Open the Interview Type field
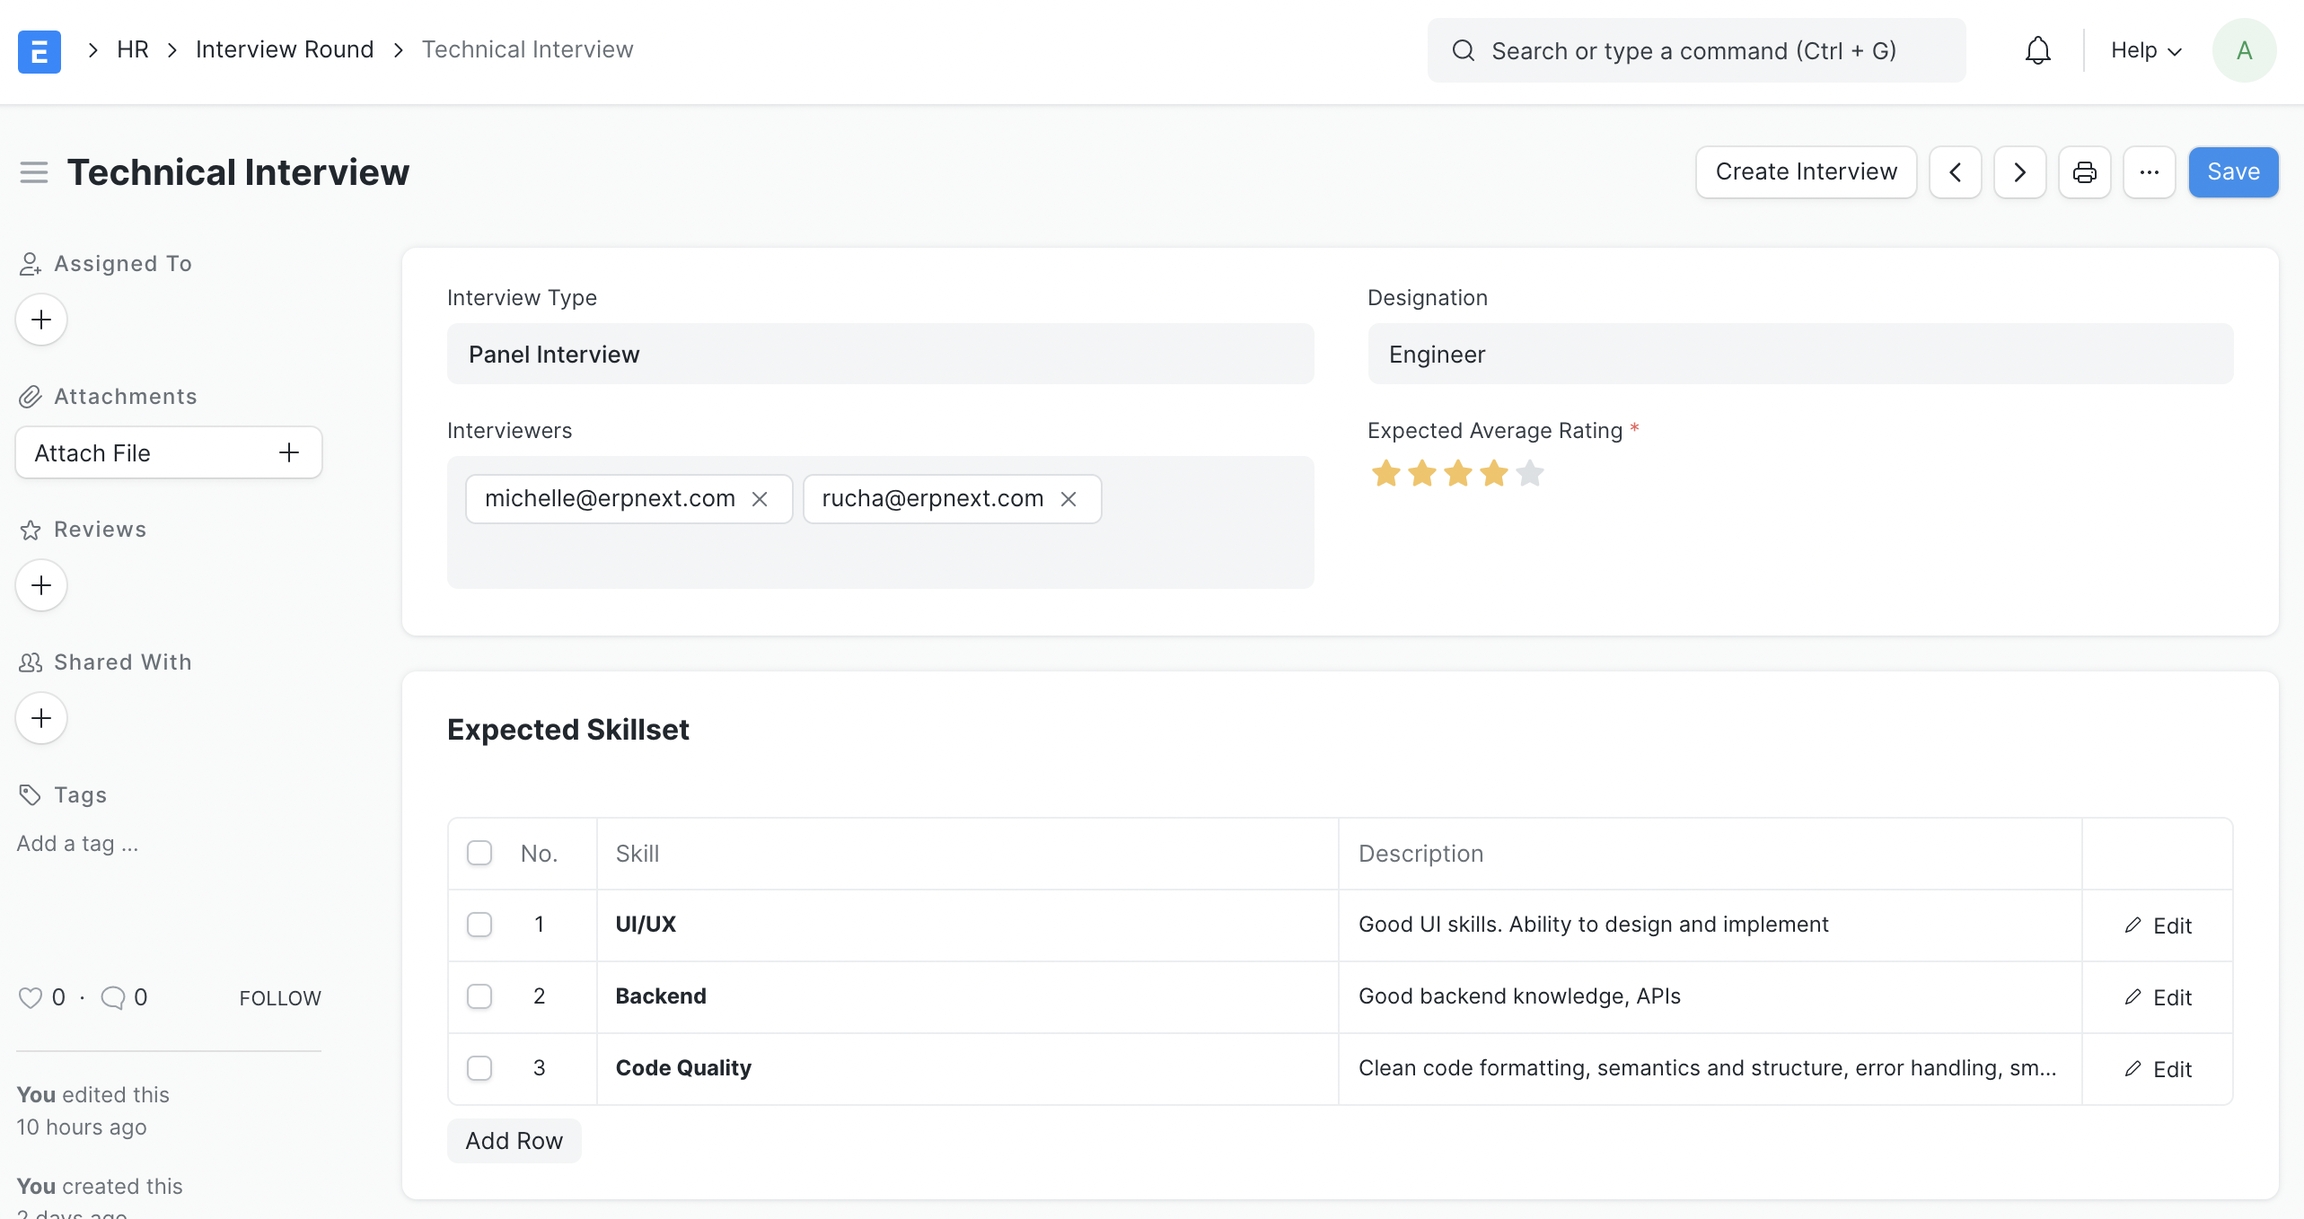 tap(879, 354)
